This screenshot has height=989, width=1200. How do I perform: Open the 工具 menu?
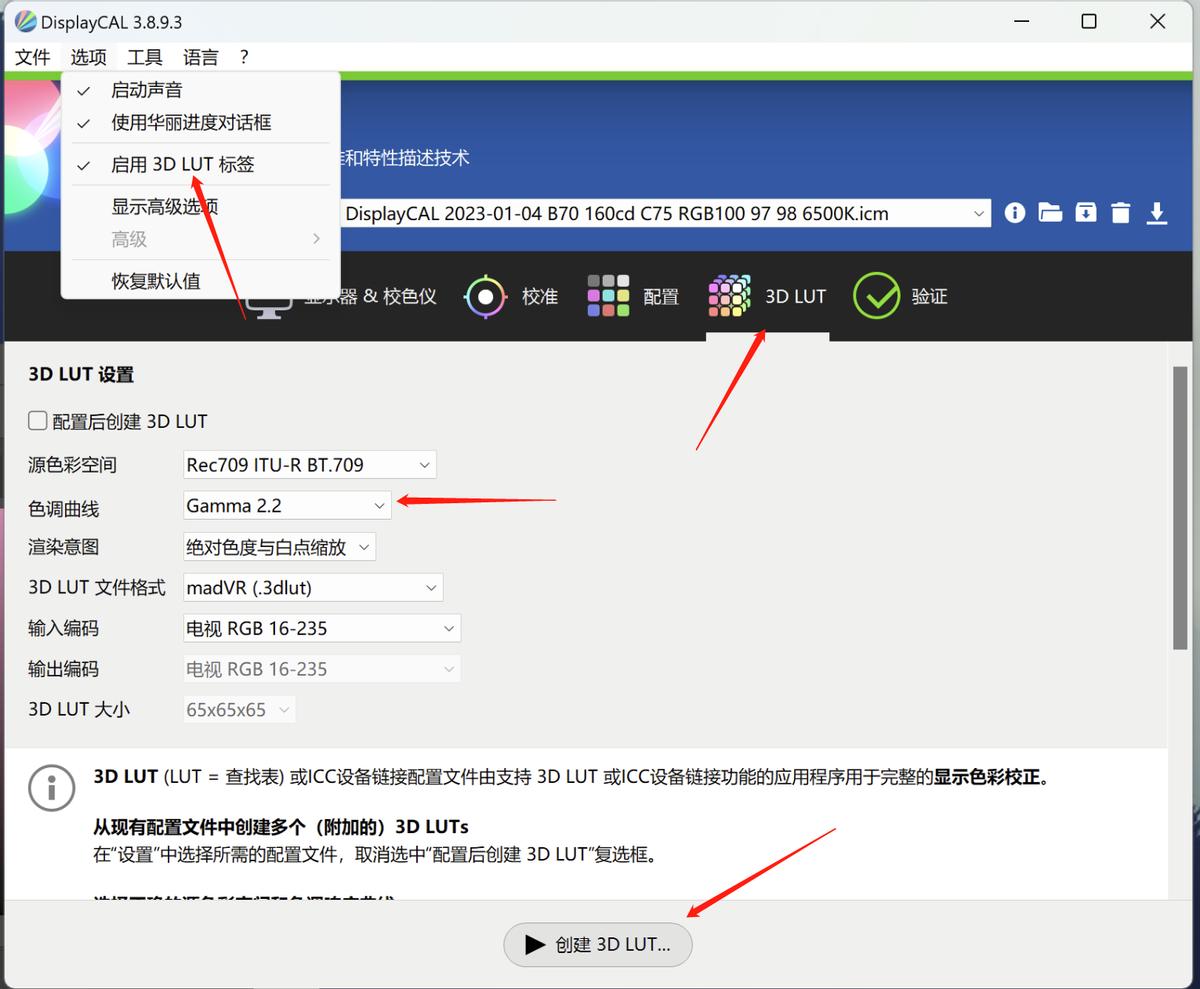(144, 57)
